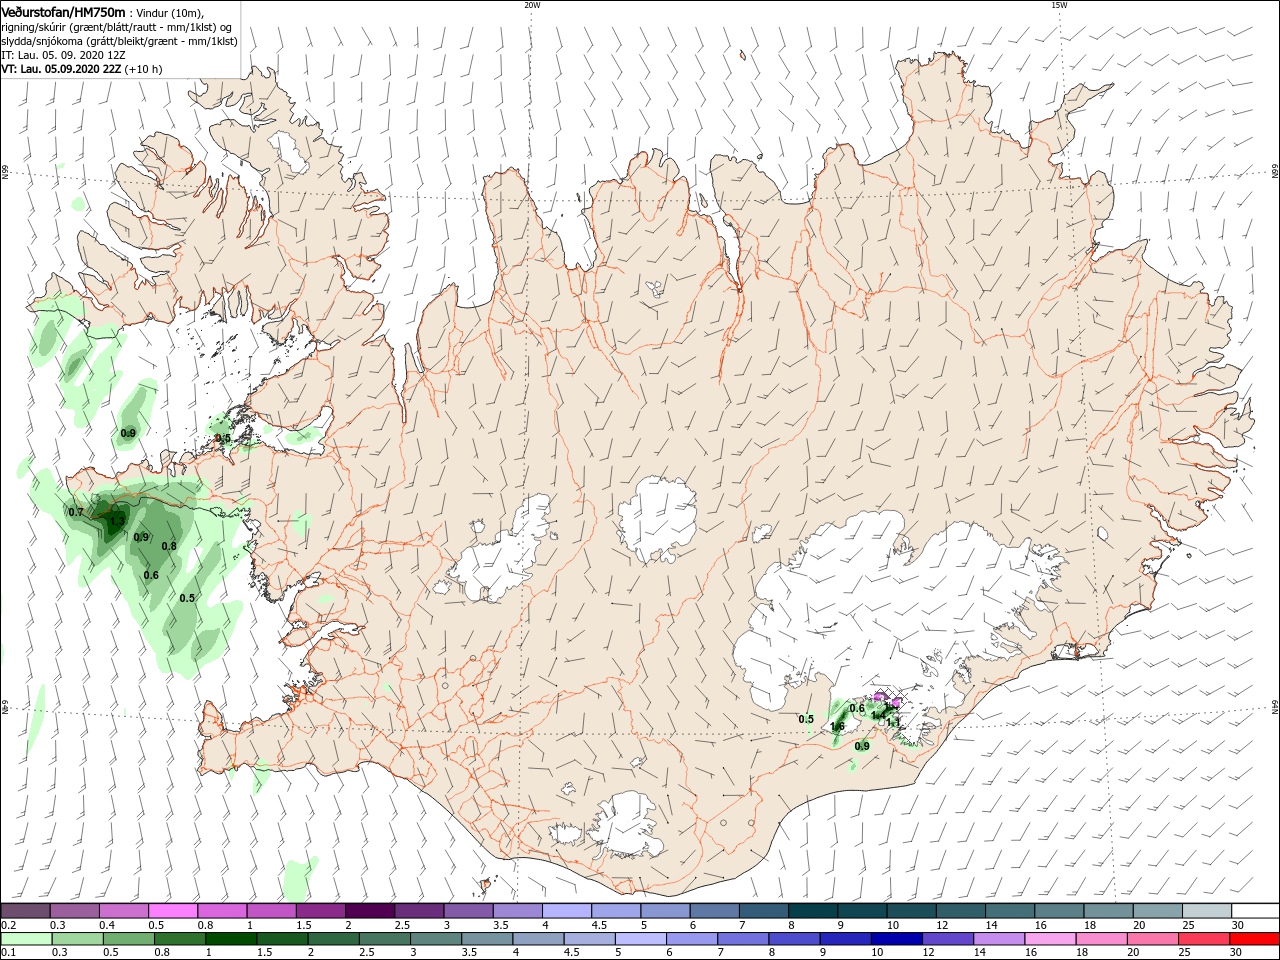Select the 8–9 dark teal snow swatch in upper row
Viewport: 1280px width, 960px height.
(x=812, y=911)
